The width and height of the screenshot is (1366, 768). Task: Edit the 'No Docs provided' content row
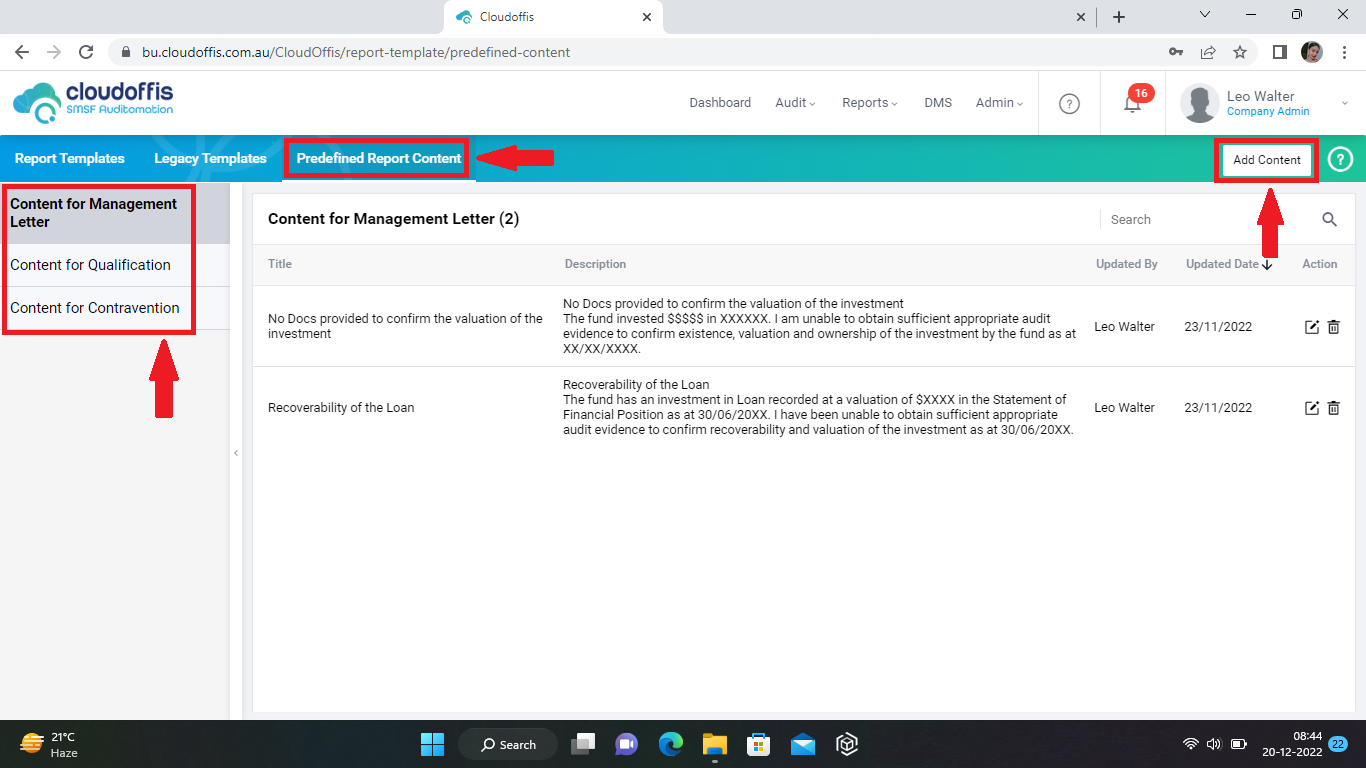click(1312, 327)
